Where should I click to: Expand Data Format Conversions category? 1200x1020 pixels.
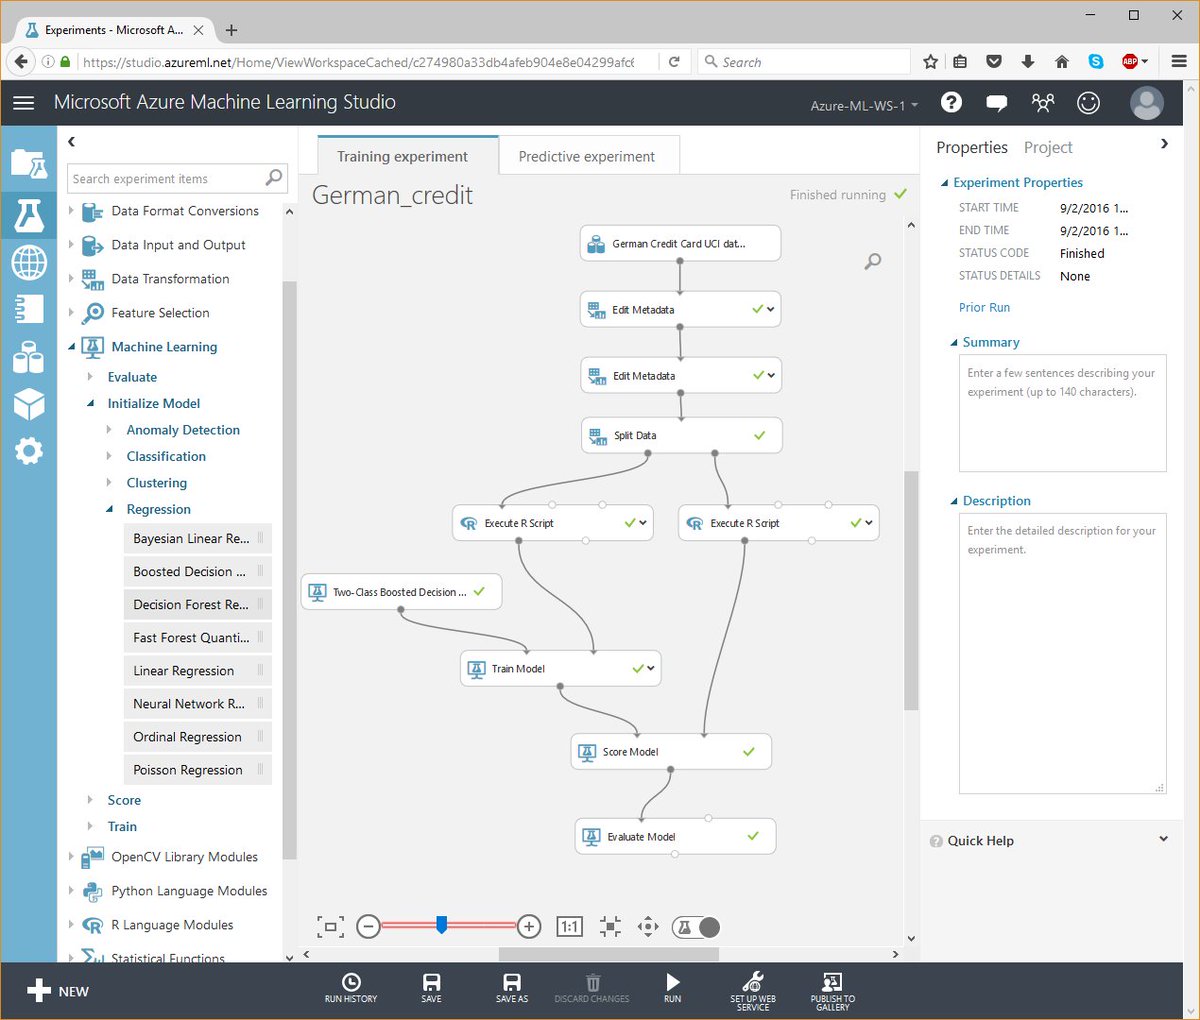(x=71, y=211)
